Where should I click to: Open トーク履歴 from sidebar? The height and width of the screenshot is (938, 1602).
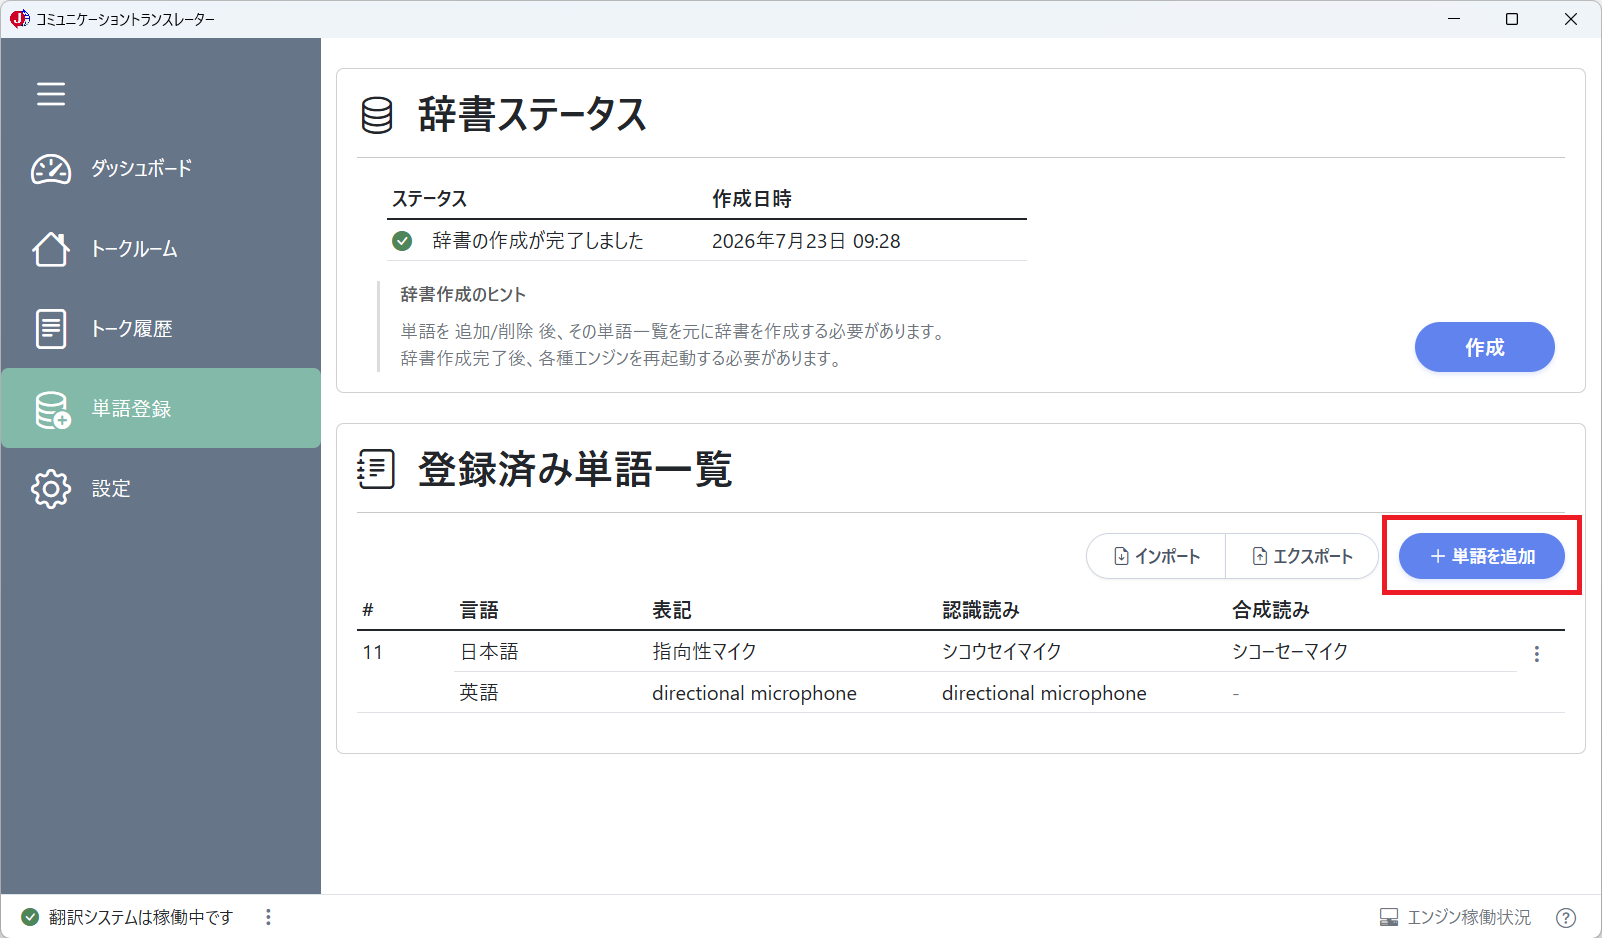(161, 329)
